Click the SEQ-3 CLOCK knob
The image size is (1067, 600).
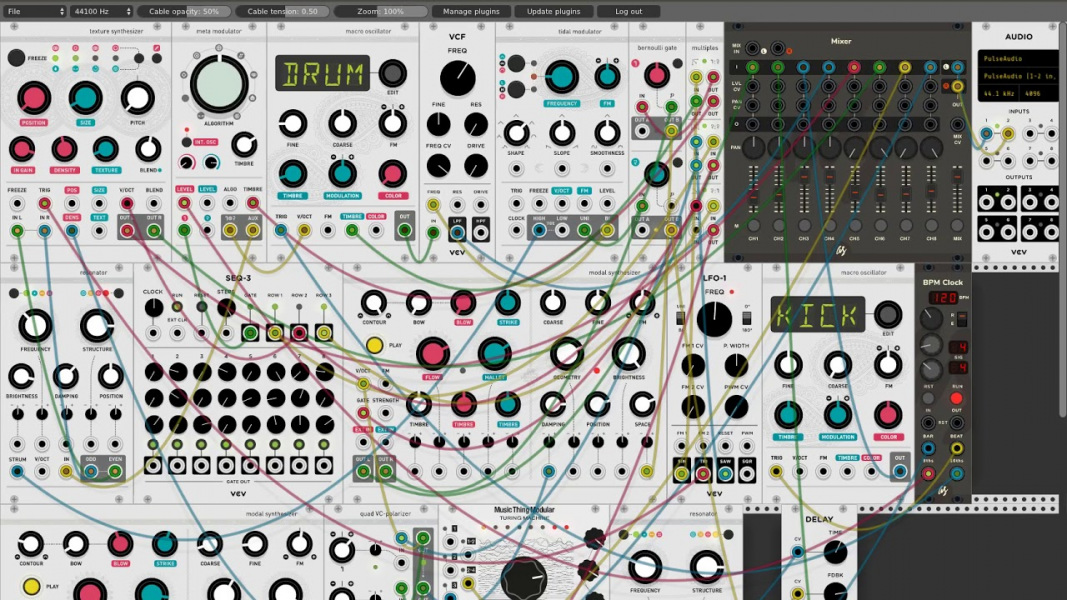point(153,307)
